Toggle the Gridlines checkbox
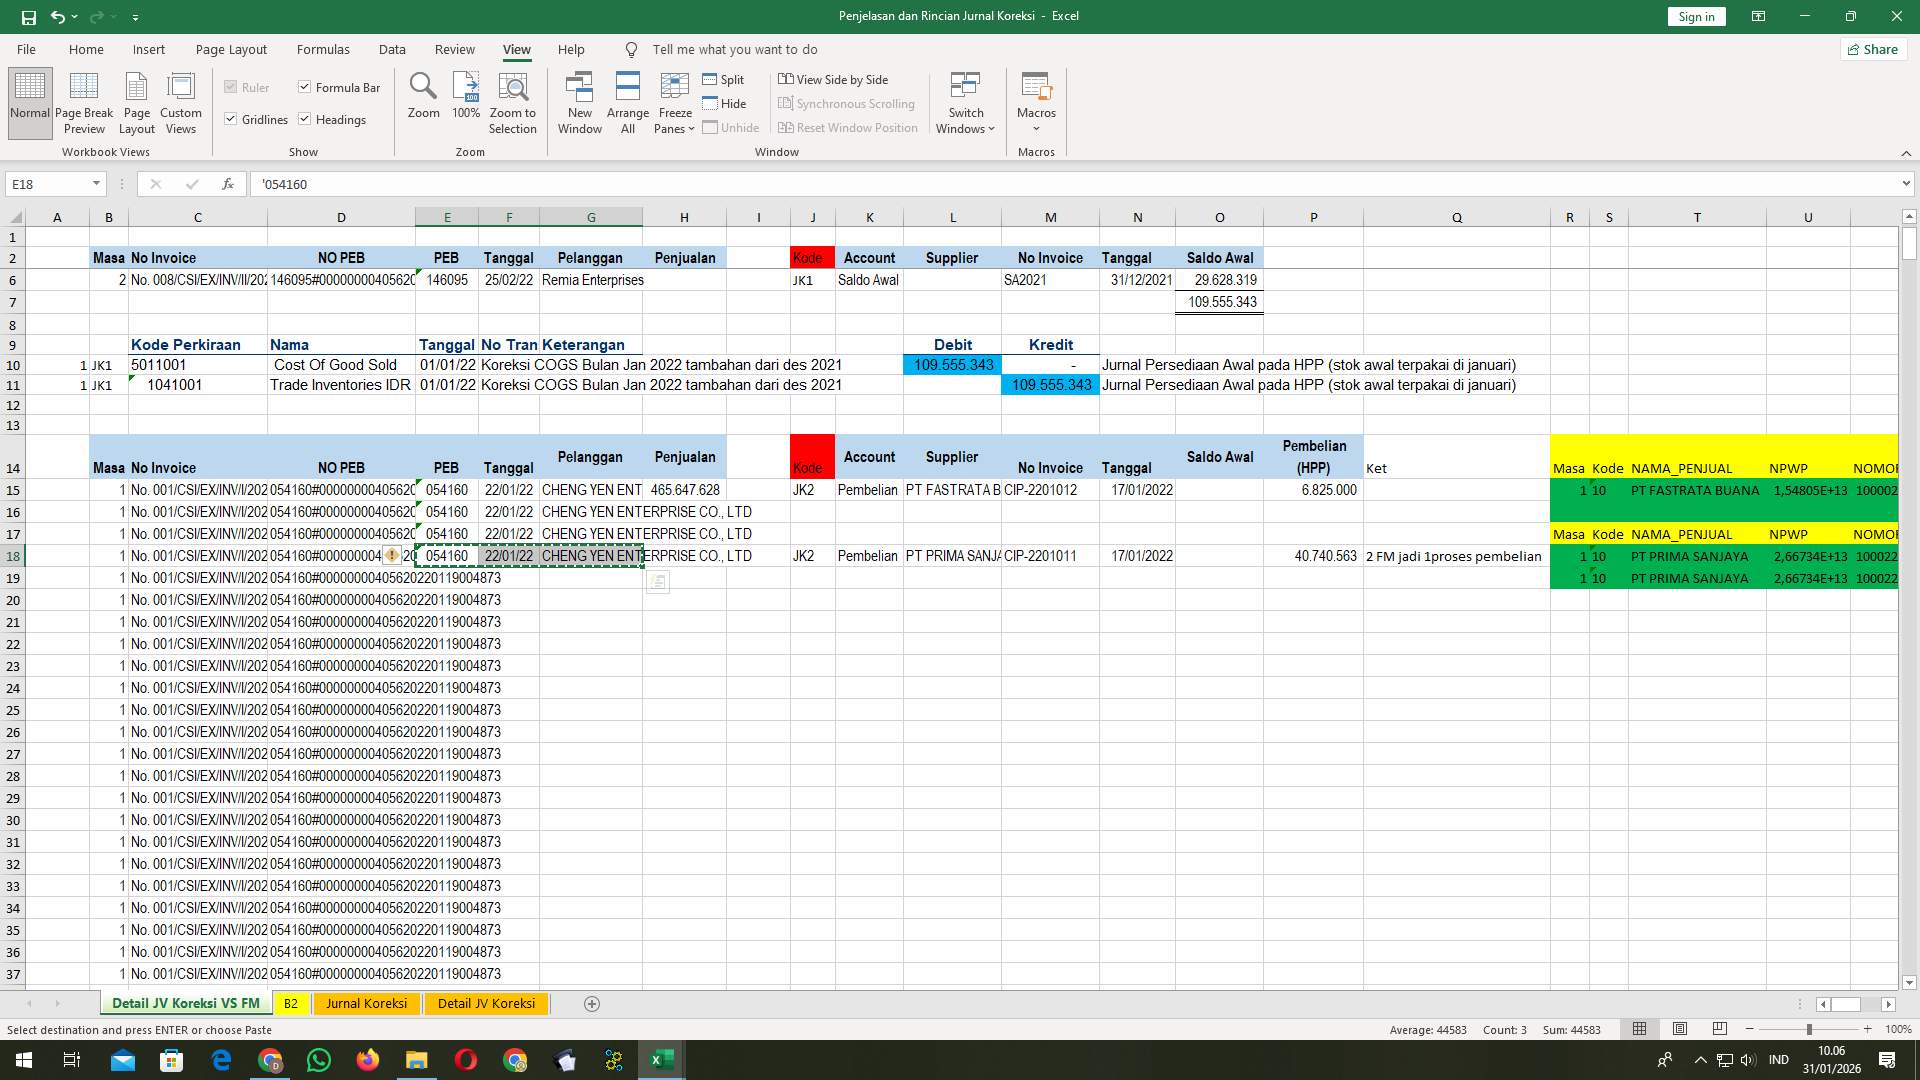Screen dimensions: 1920x1080 tap(232, 119)
